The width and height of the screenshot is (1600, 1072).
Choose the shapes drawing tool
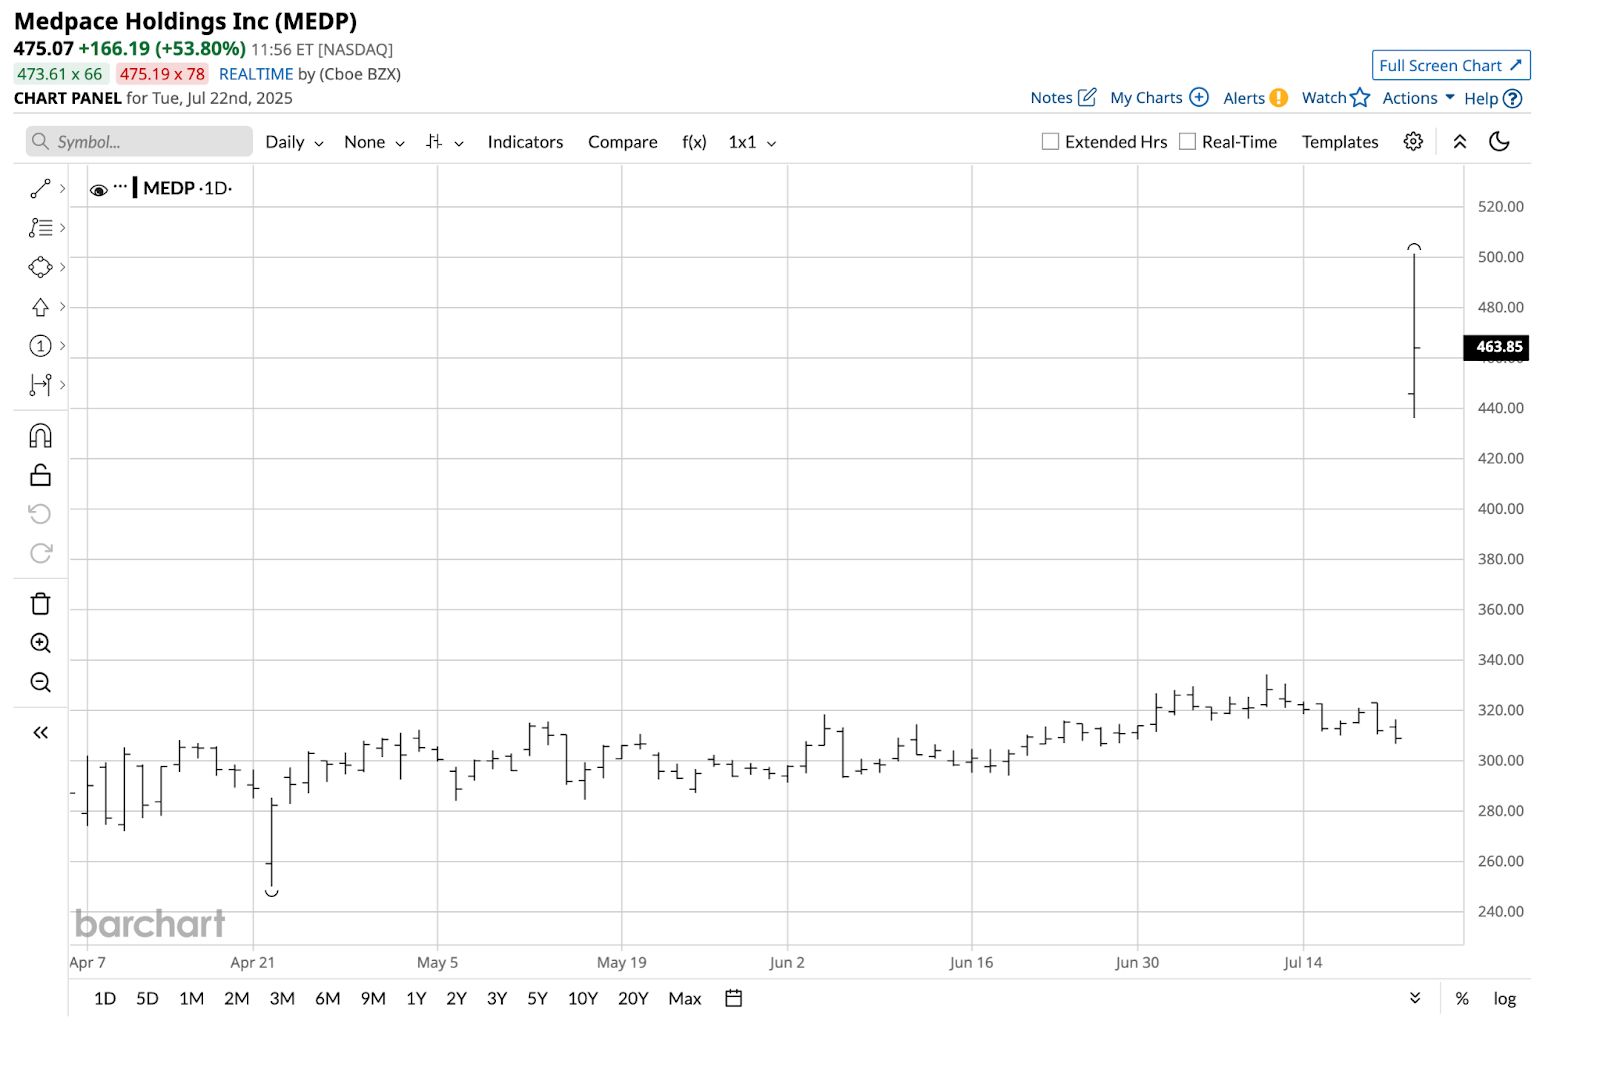point(40,267)
